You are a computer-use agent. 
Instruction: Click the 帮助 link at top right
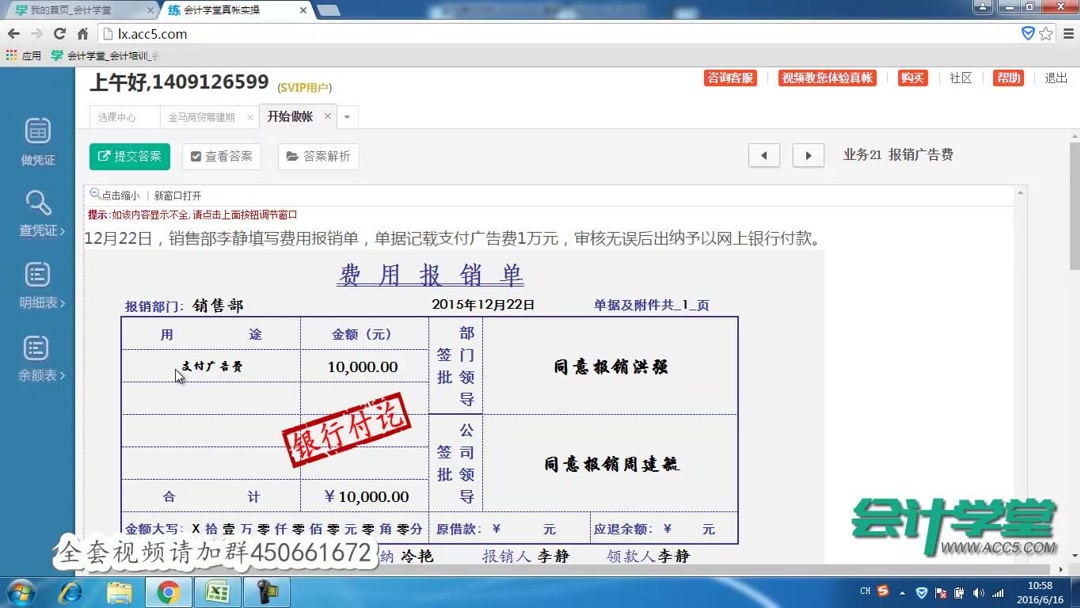[1008, 77]
